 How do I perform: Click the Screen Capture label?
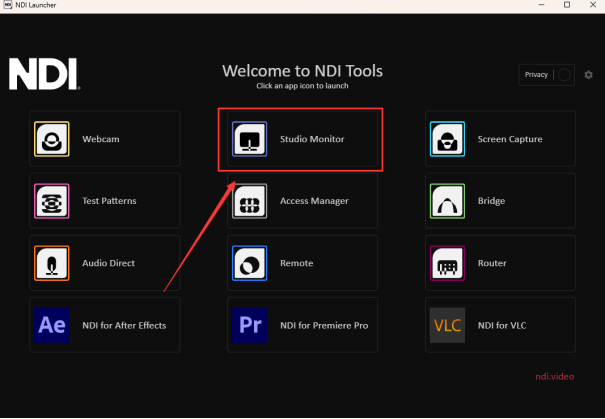point(510,139)
